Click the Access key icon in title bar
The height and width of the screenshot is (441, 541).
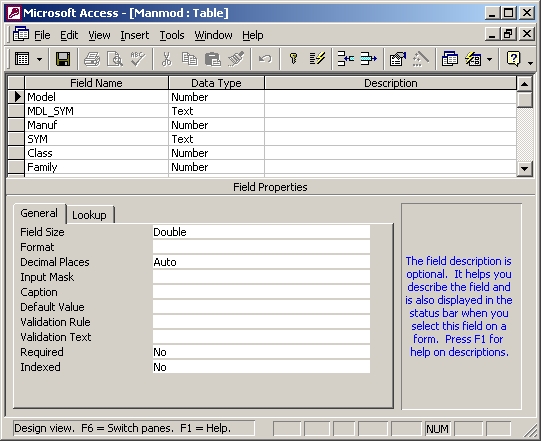click(x=14, y=13)
